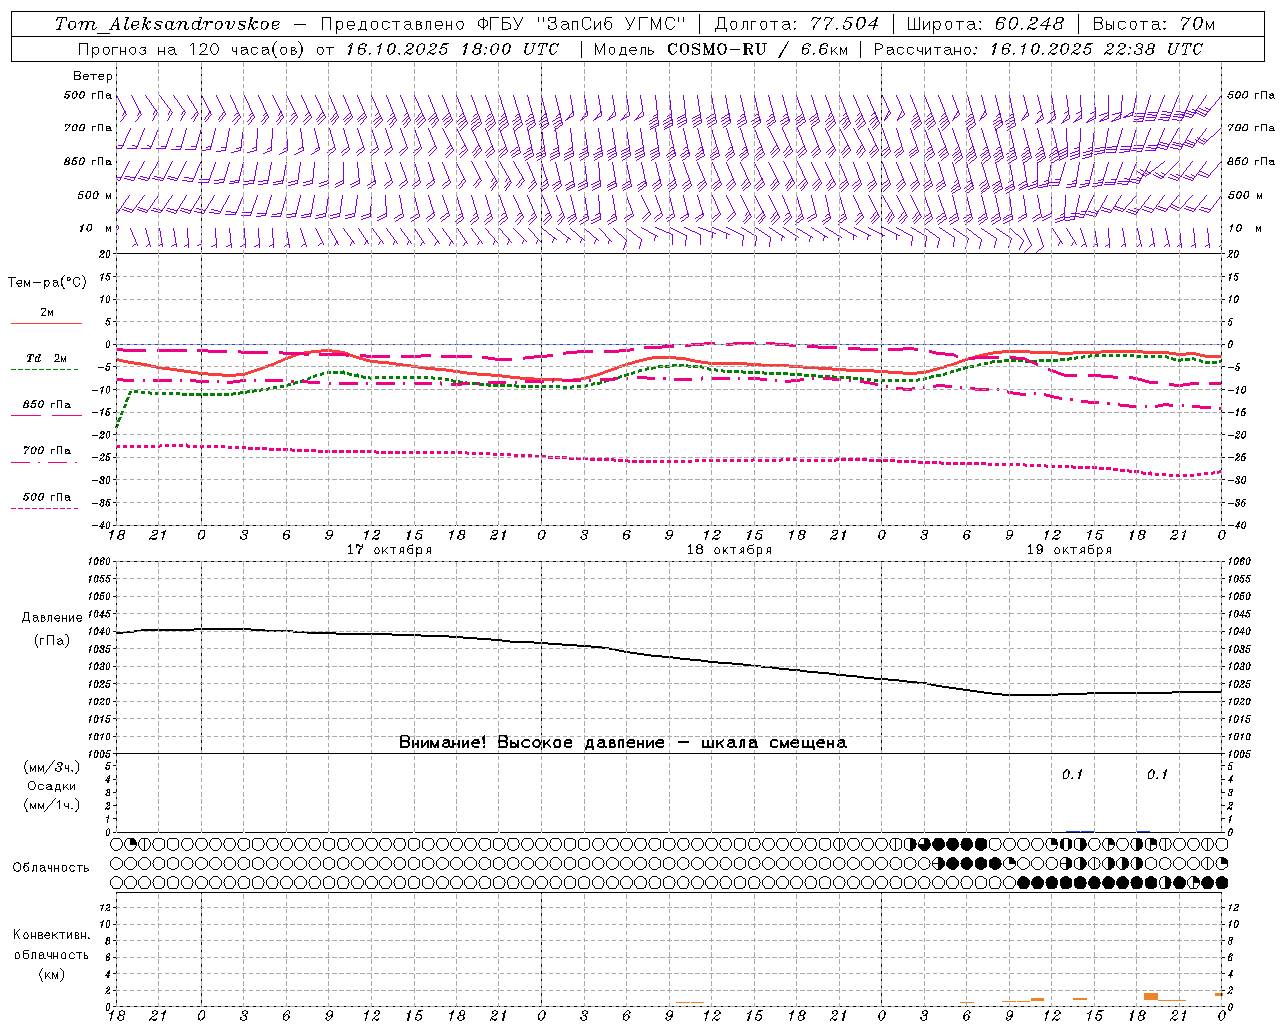Click the warning Внимание! Высокое давление — шкала смещена
Viewport: 1280px width, 1024px height.
[x=623, y=742]
